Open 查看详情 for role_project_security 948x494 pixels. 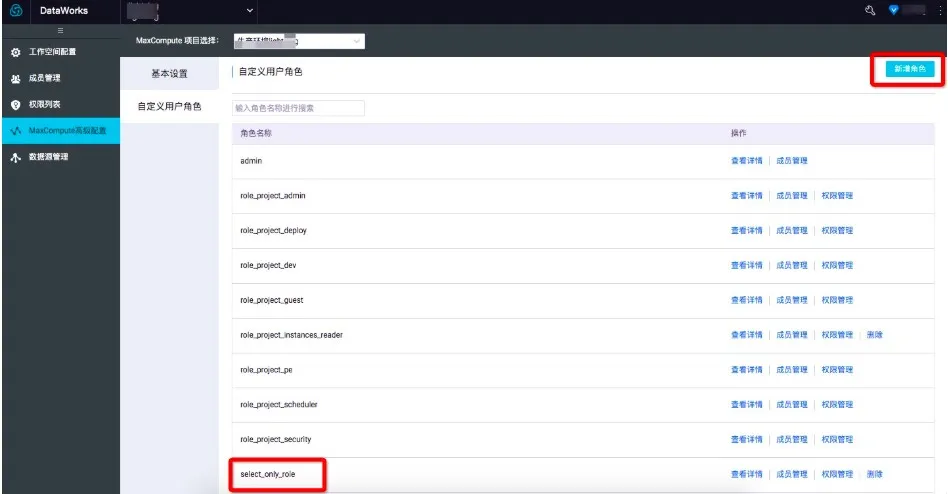747,440
